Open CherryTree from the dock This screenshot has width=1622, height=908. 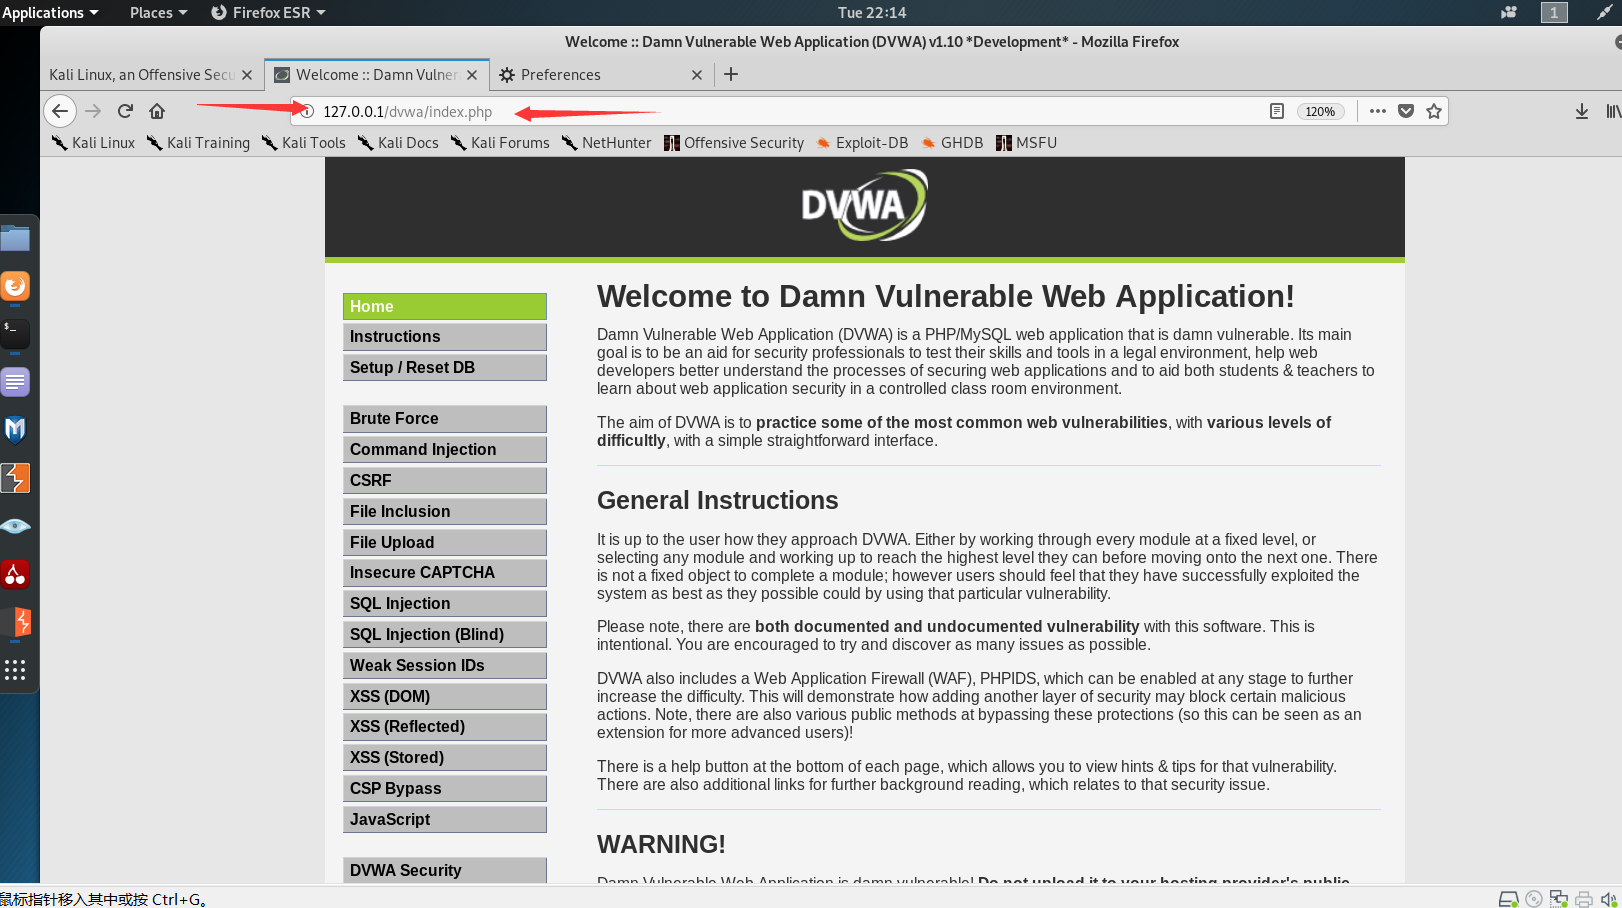[x=15, y=575]
